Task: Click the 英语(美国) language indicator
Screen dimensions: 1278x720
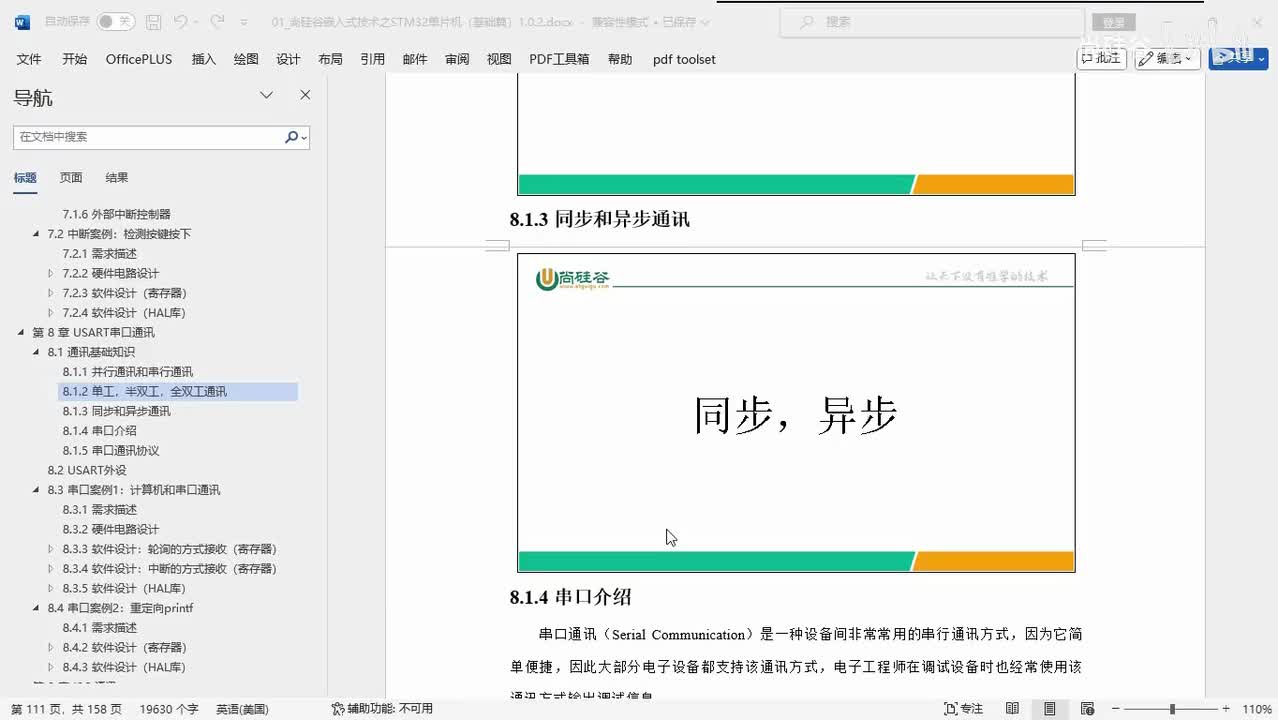Action: [242, 709]
